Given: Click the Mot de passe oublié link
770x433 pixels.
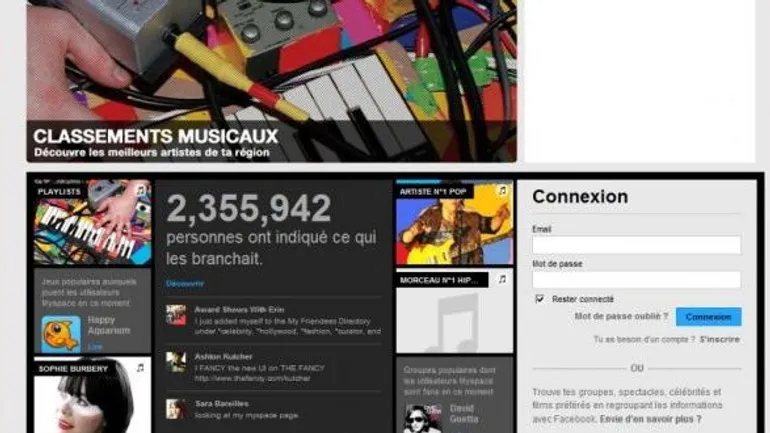Looking at the screenshot, I should [621, 316].
